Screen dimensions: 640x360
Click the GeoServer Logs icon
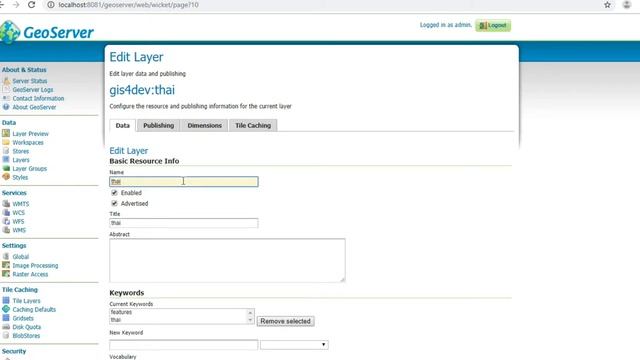pyautogui.click(x=6, y=89)
